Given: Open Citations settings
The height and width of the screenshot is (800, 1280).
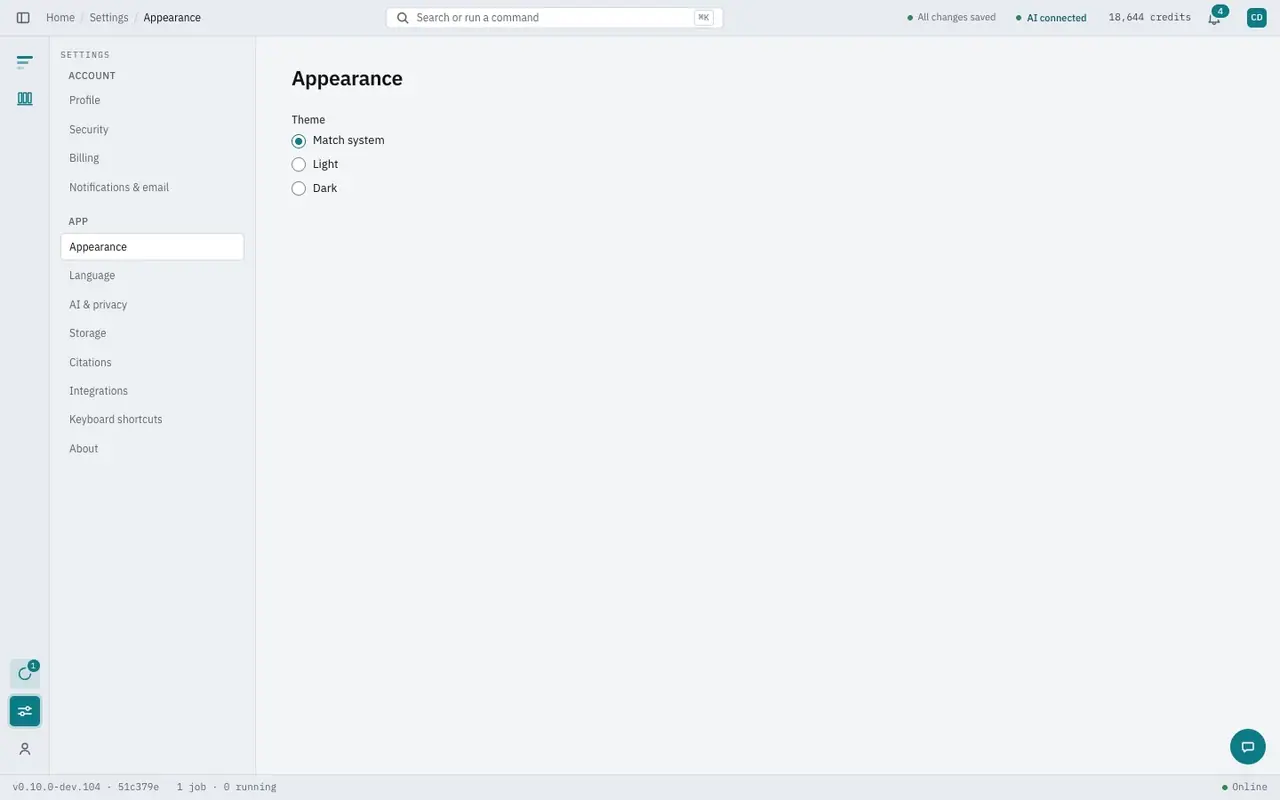Looking at the screenshot, I should (152, 362).
